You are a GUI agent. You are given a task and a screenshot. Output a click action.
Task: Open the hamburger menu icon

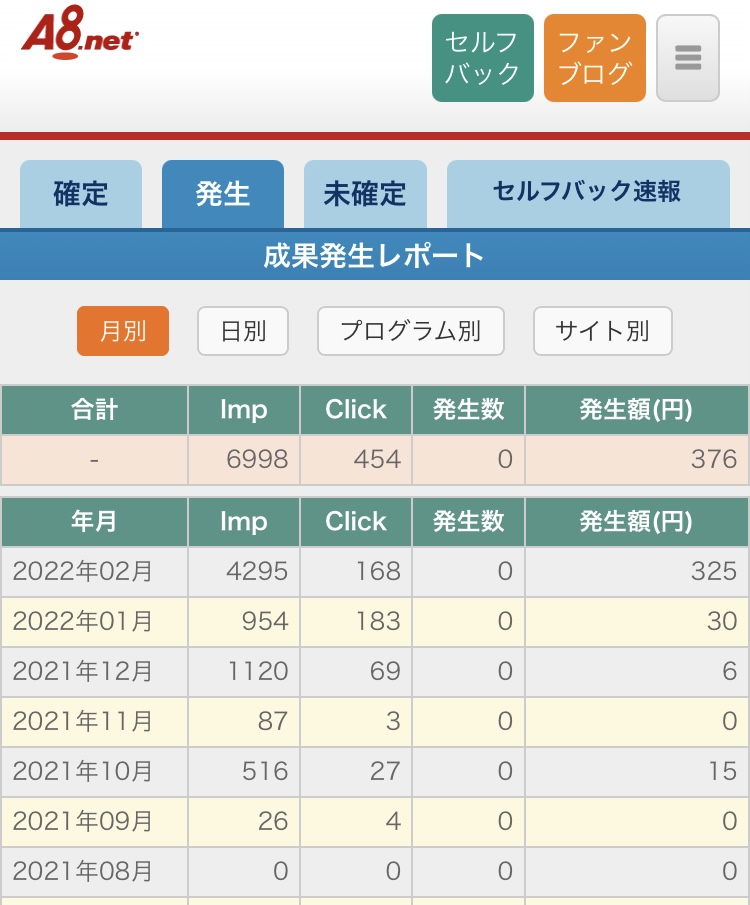[687, 58]
